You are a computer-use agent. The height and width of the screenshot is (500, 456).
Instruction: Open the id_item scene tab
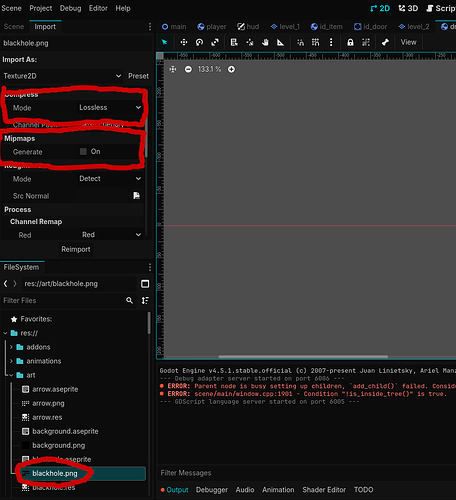327,27
